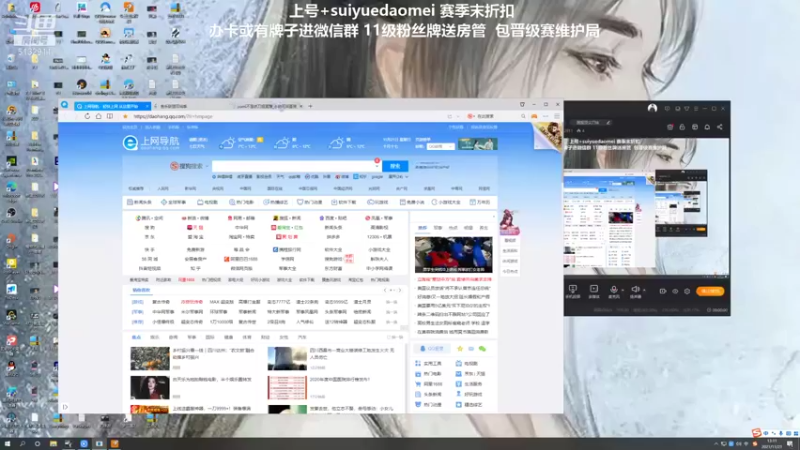Click the 上网导航 site logo

pos(152,143)
